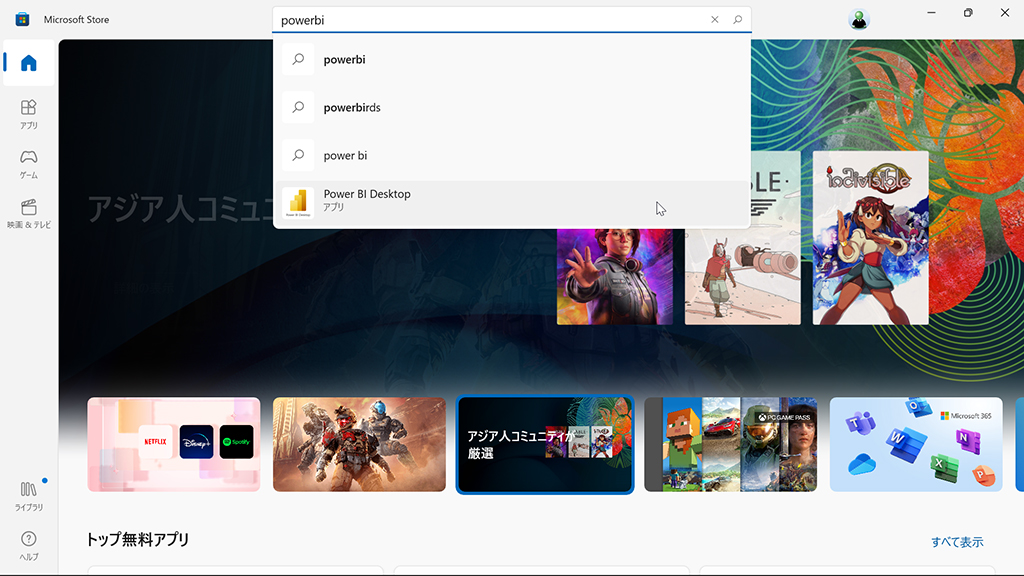1024x576 pixels.
Task: Click the すべて表示 link
Action: [957, 541]
